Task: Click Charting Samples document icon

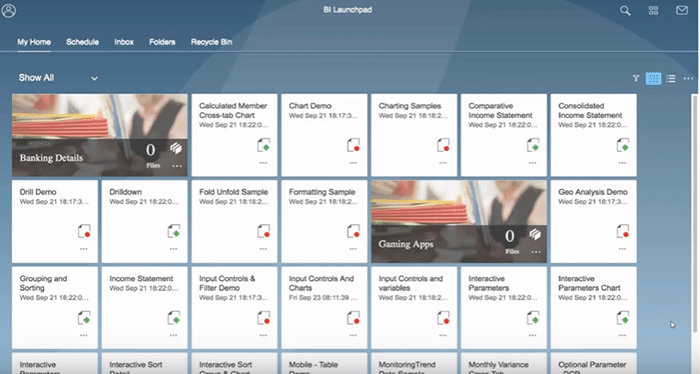Action: 443,145
